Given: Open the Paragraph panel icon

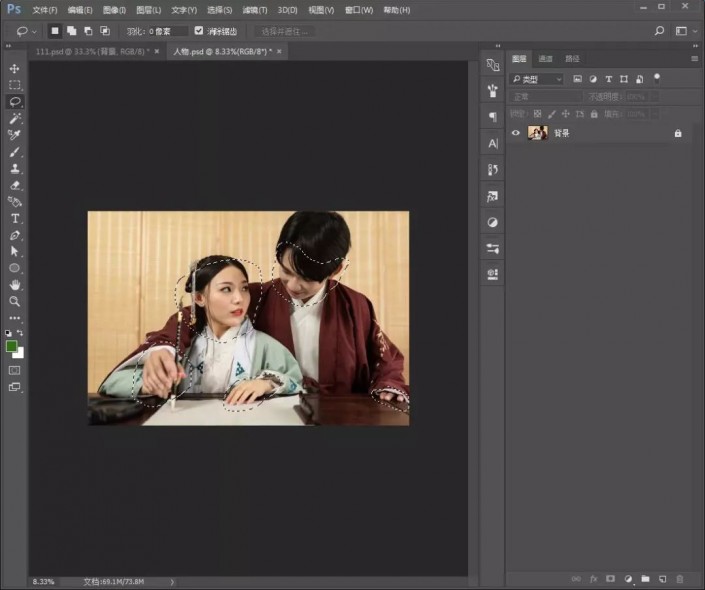Looking at the screenshot, I should 493,117.
